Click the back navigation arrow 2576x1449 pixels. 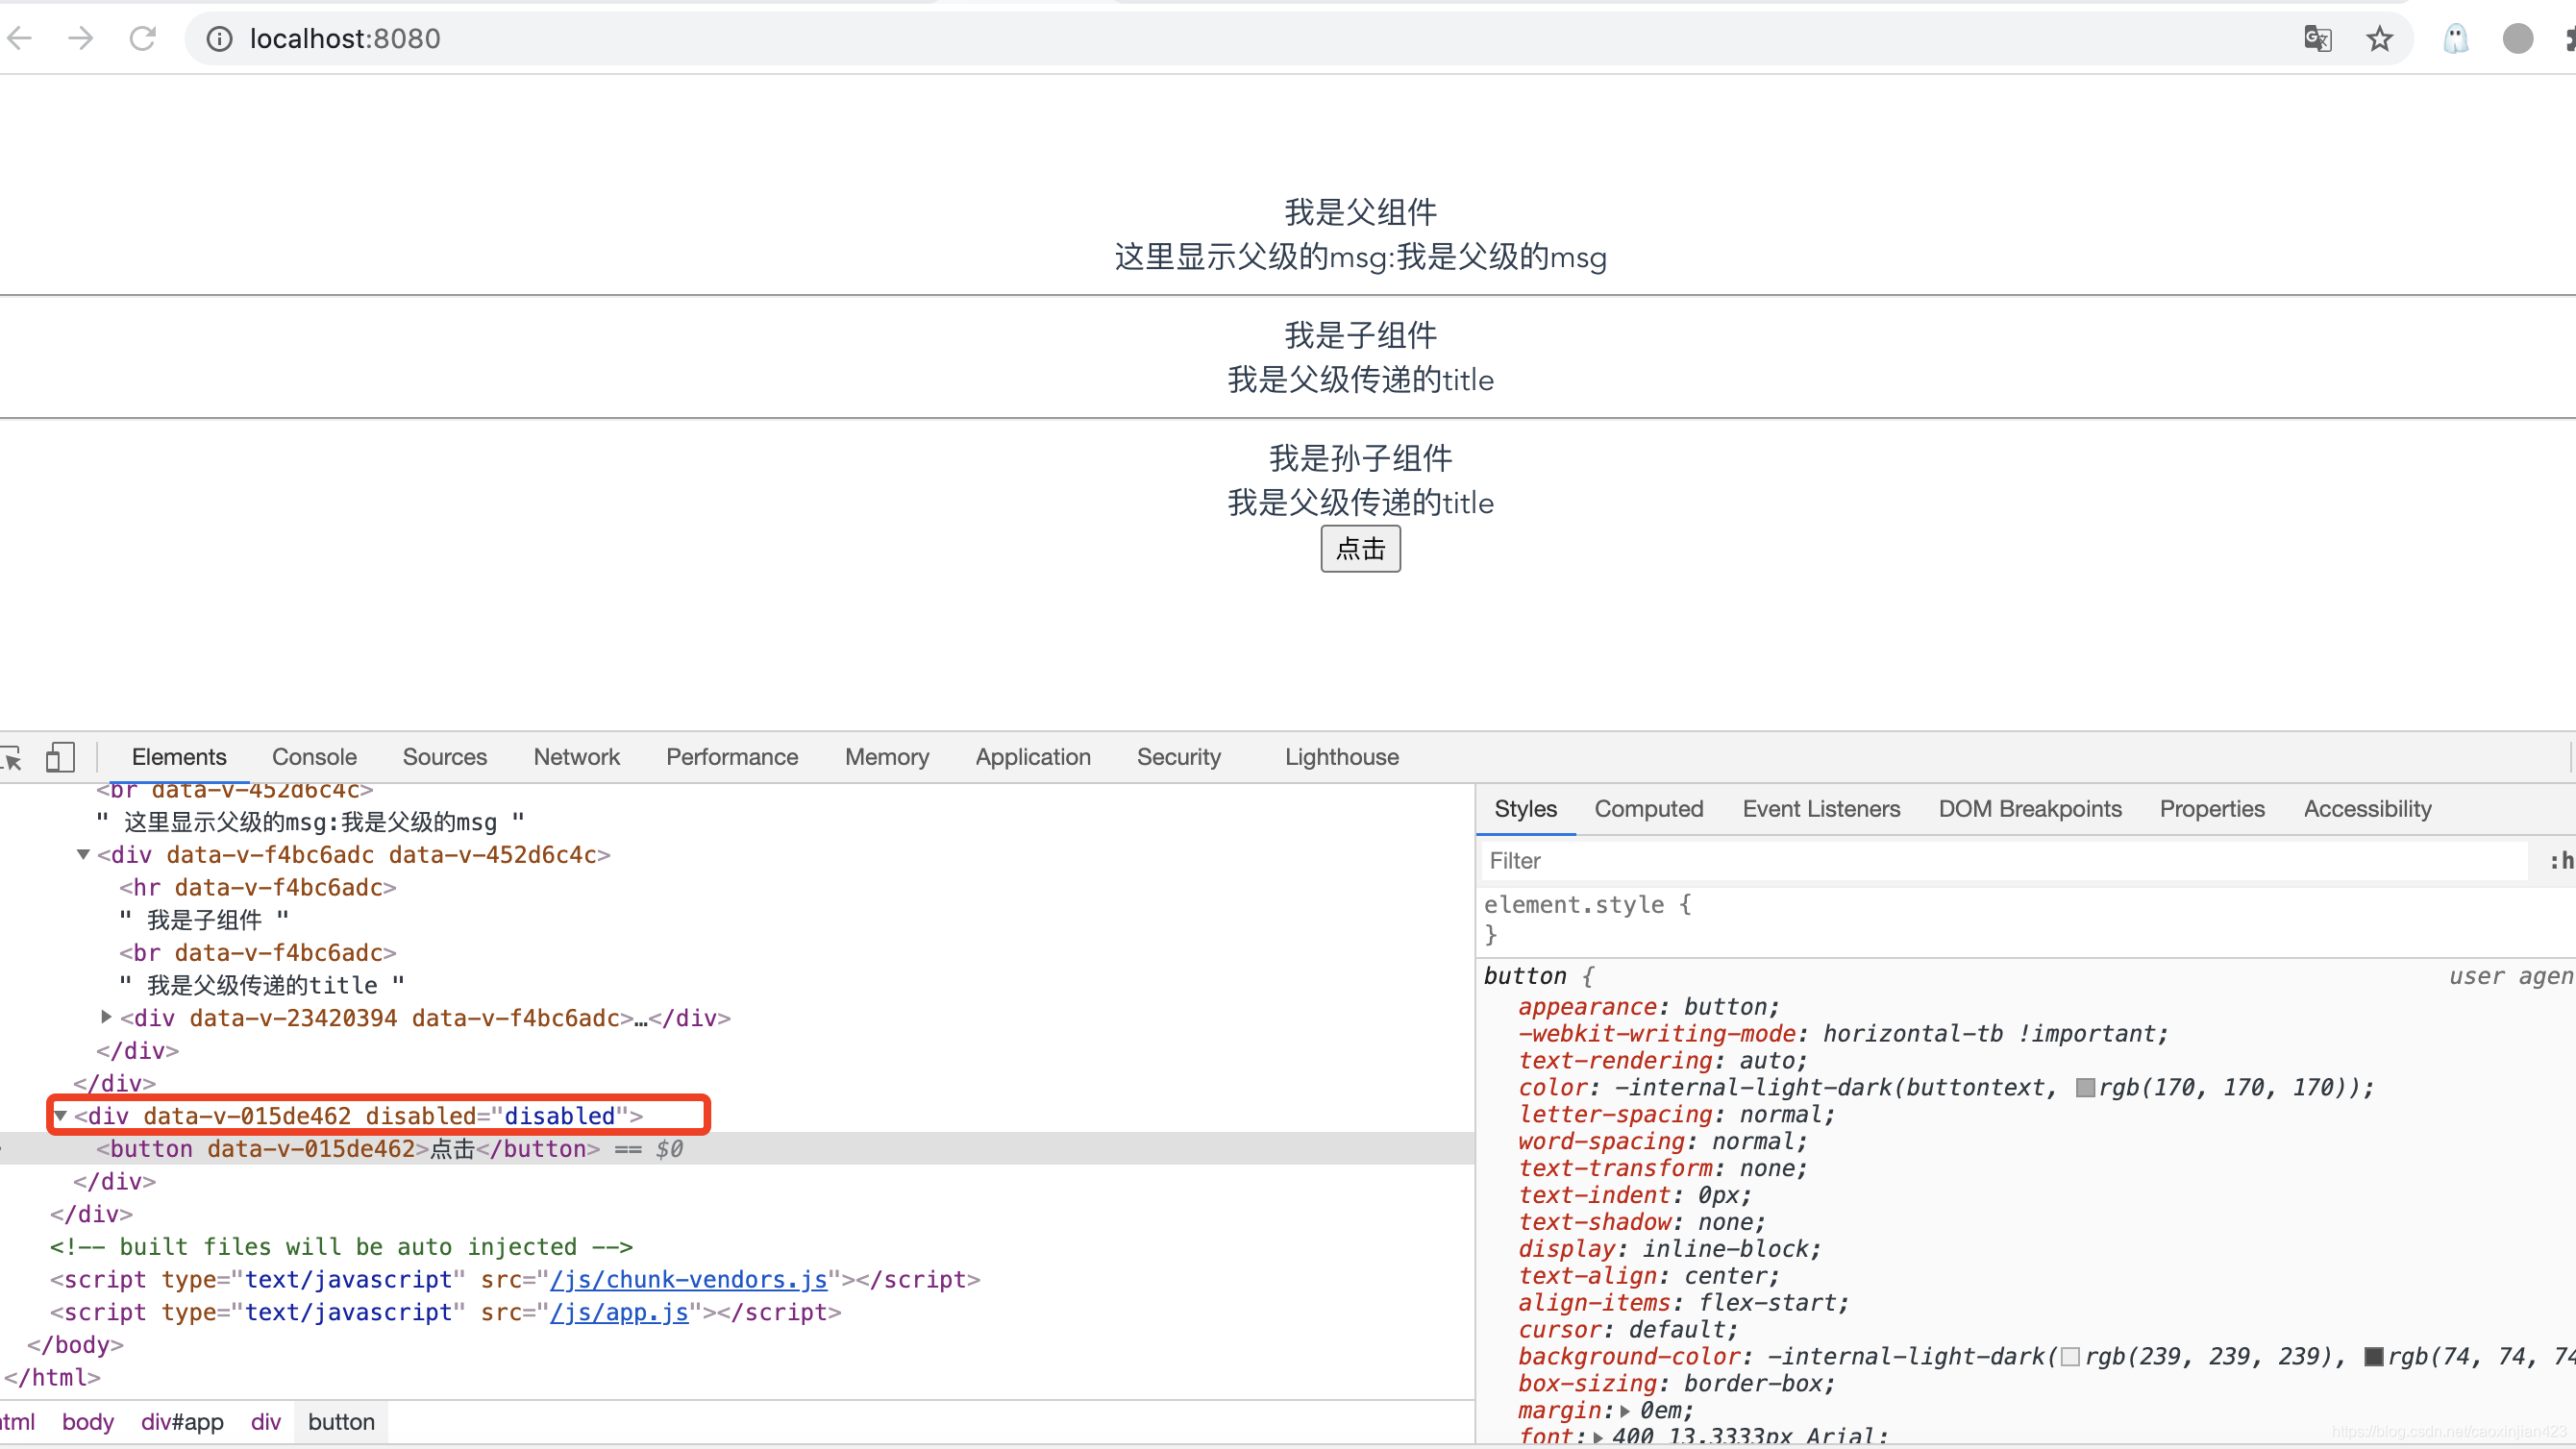click(19, 38)
